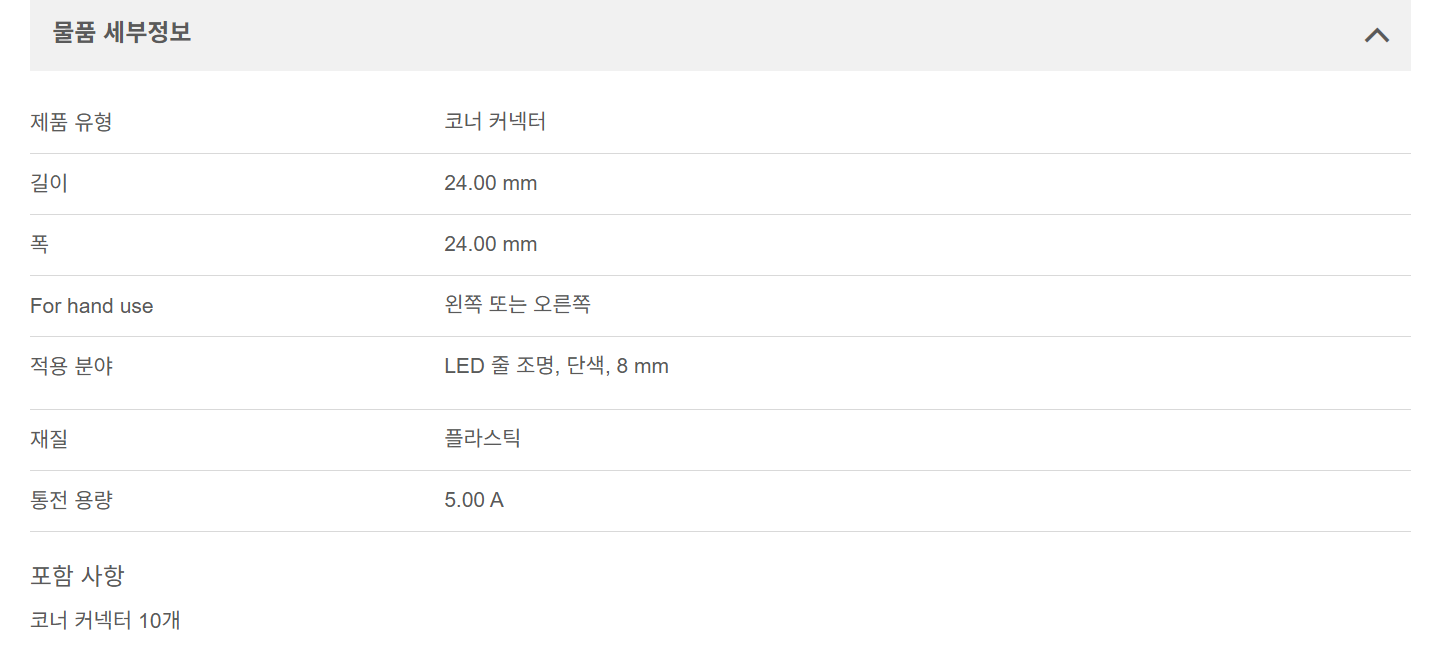The height and width of the screenshot is (651, 1443).
Task: Click the 24.00 mm value for 길이
Action: [490, 184]
